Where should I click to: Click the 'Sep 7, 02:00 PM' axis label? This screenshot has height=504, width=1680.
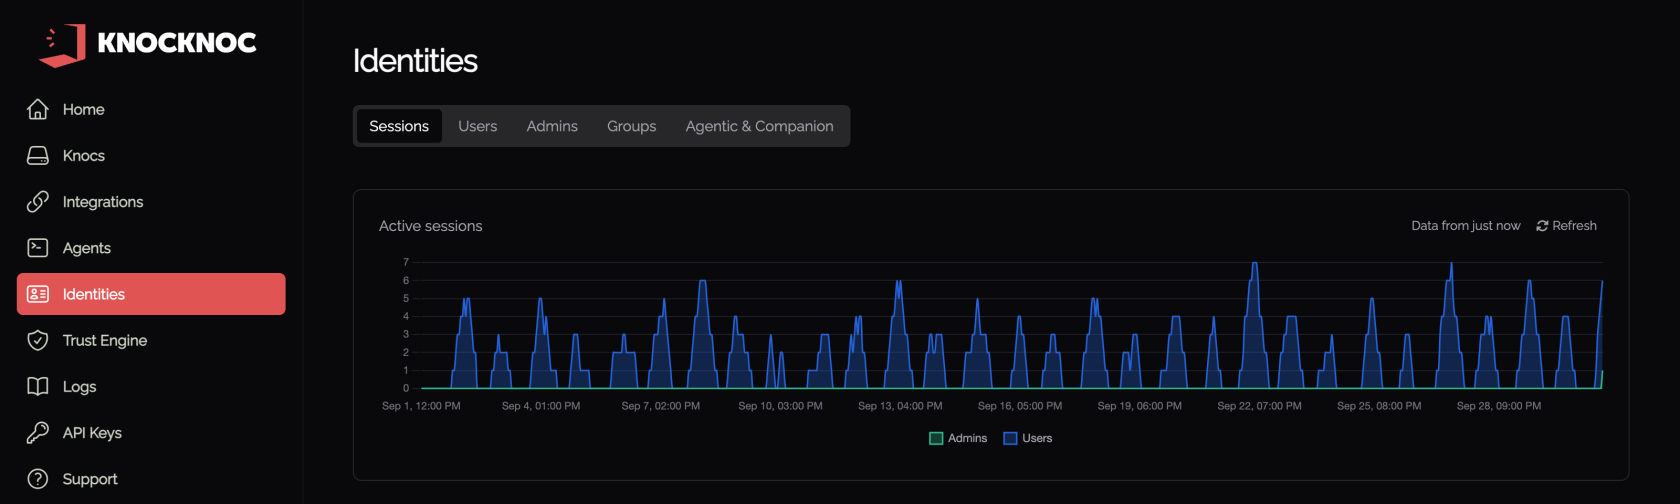tap(661, 406)
